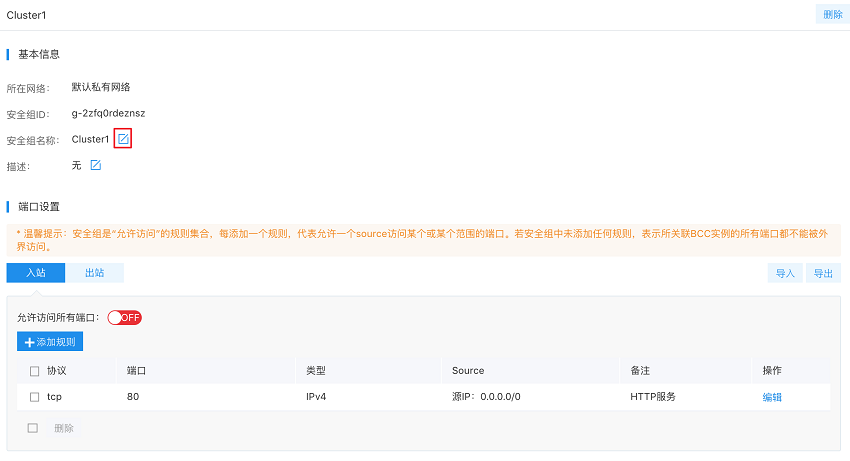The width and height of the screenshot is (850, 461).
Task: Select the security group ID g-2zfq0rdeznsz
Action: 108,113
